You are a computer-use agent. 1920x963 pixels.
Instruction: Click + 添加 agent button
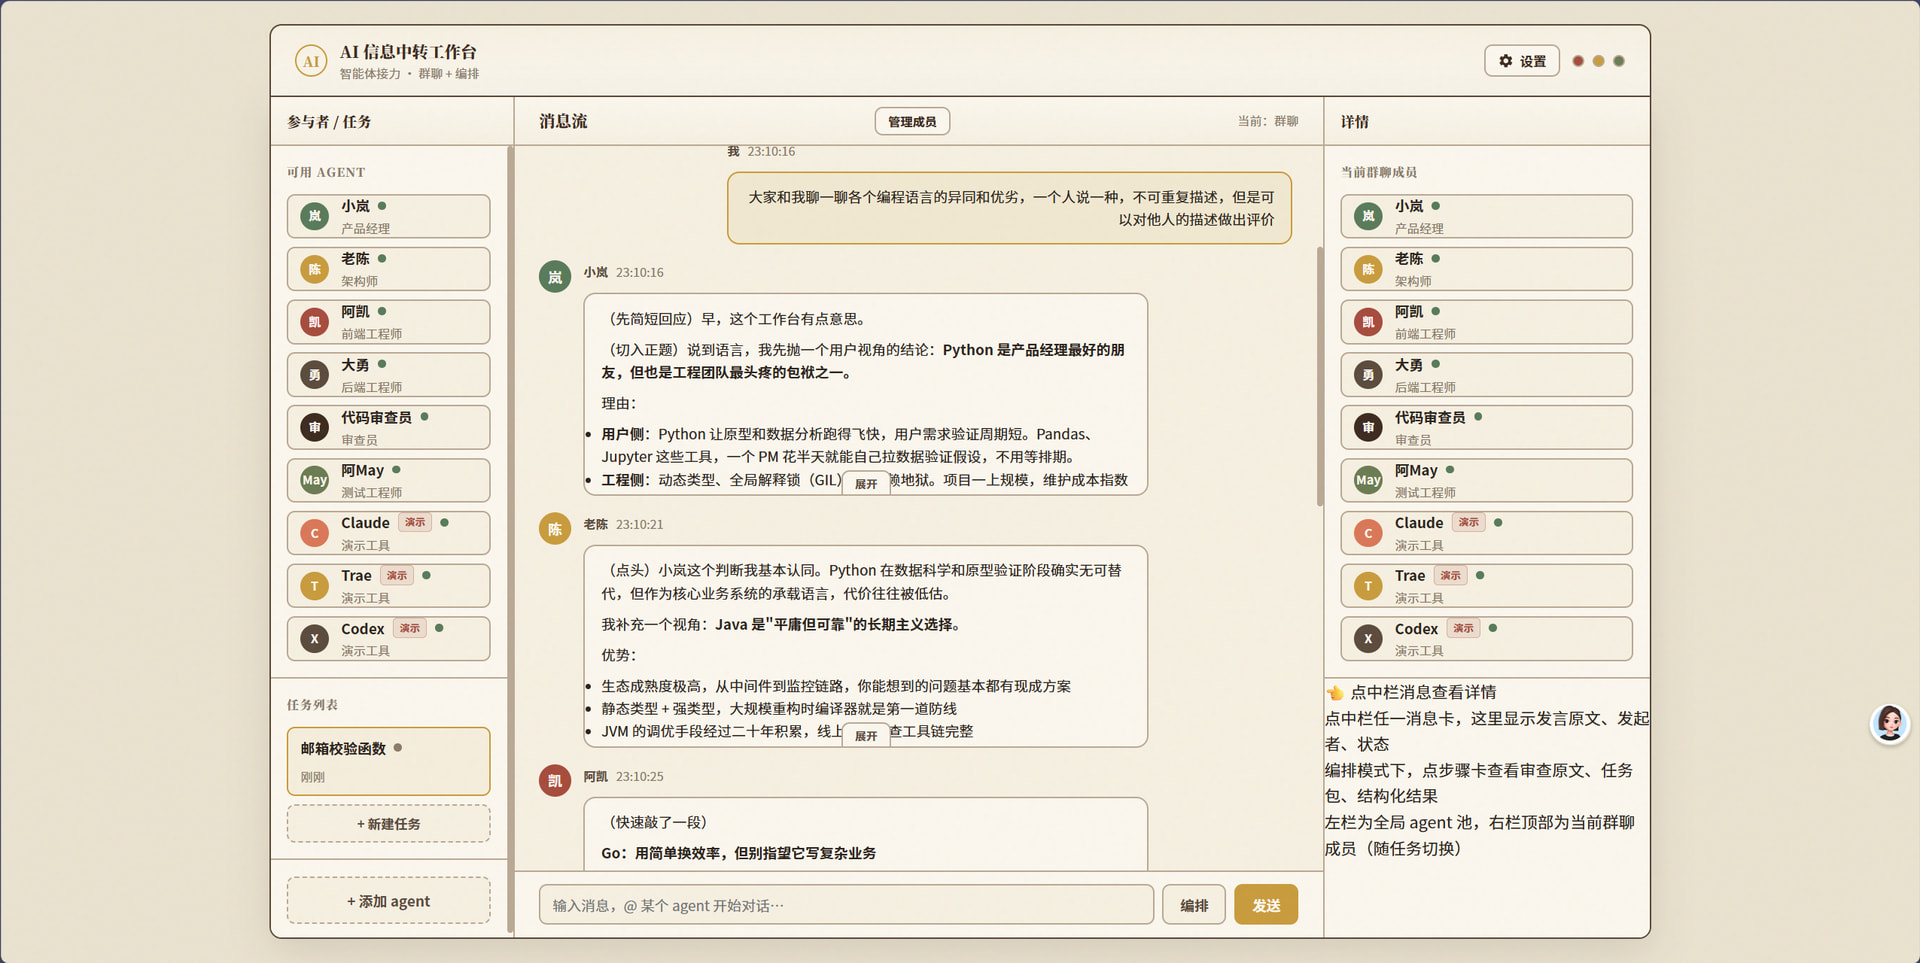[x=389, y=901]
